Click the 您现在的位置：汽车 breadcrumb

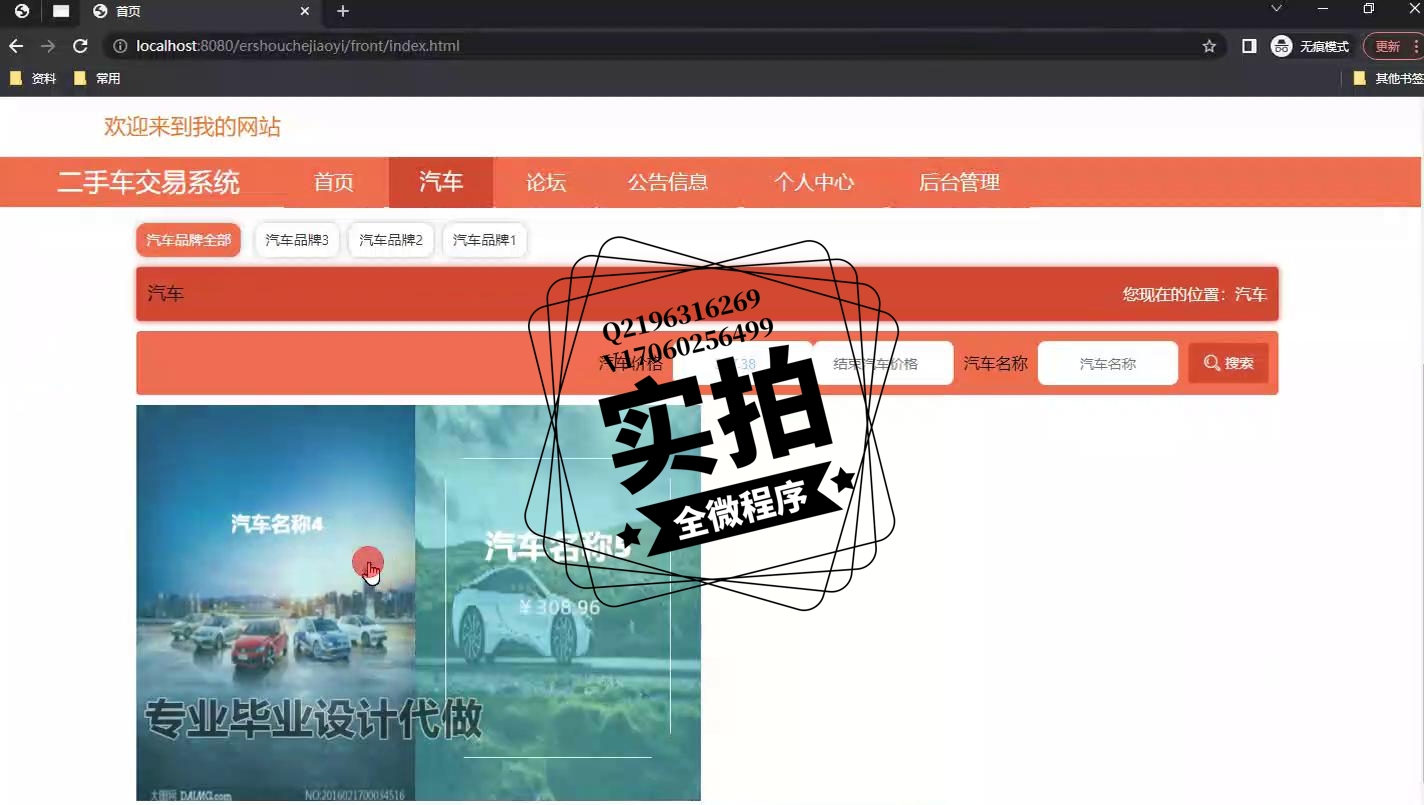1195,294
